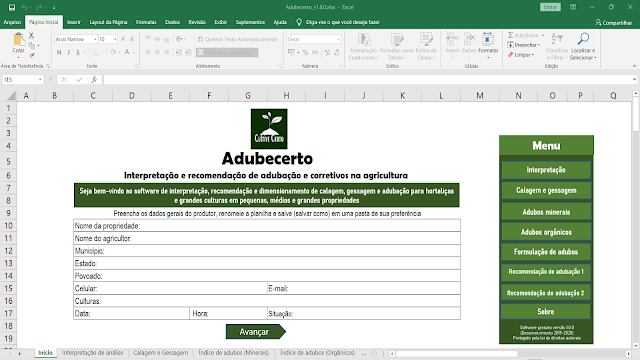The height and width of the screenshot is (360, 640).
Task: Click the Diga-me lightbulb icon
Action: (x=299, y=22)
